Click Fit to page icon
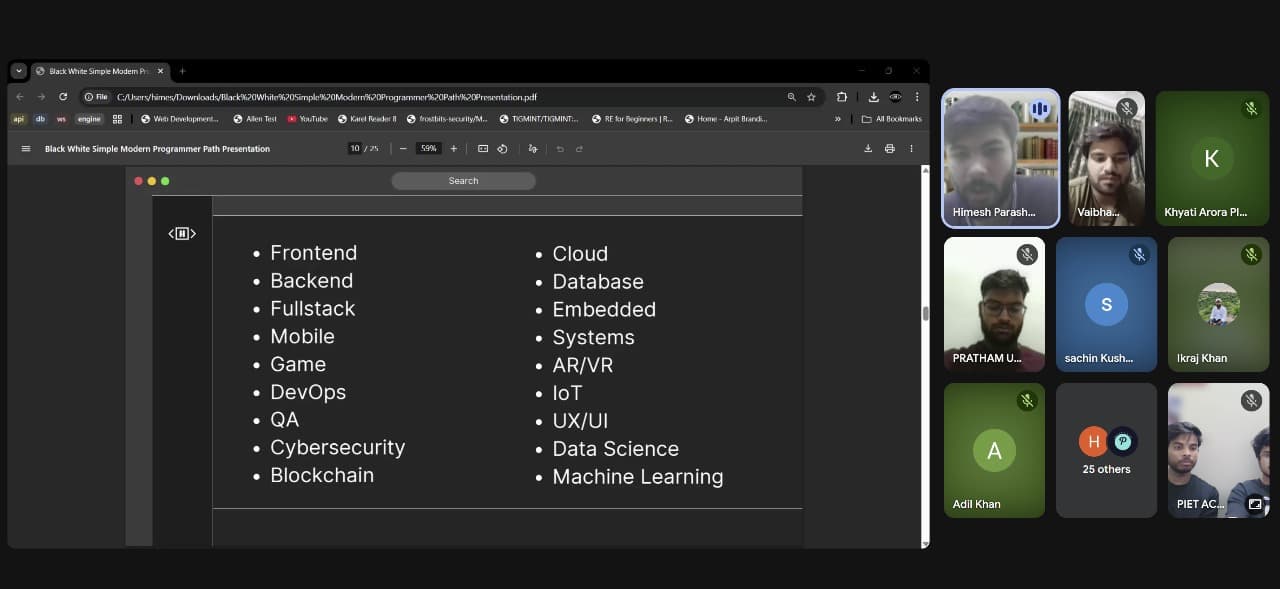The image size is (1280, 589). coord(483,148)
